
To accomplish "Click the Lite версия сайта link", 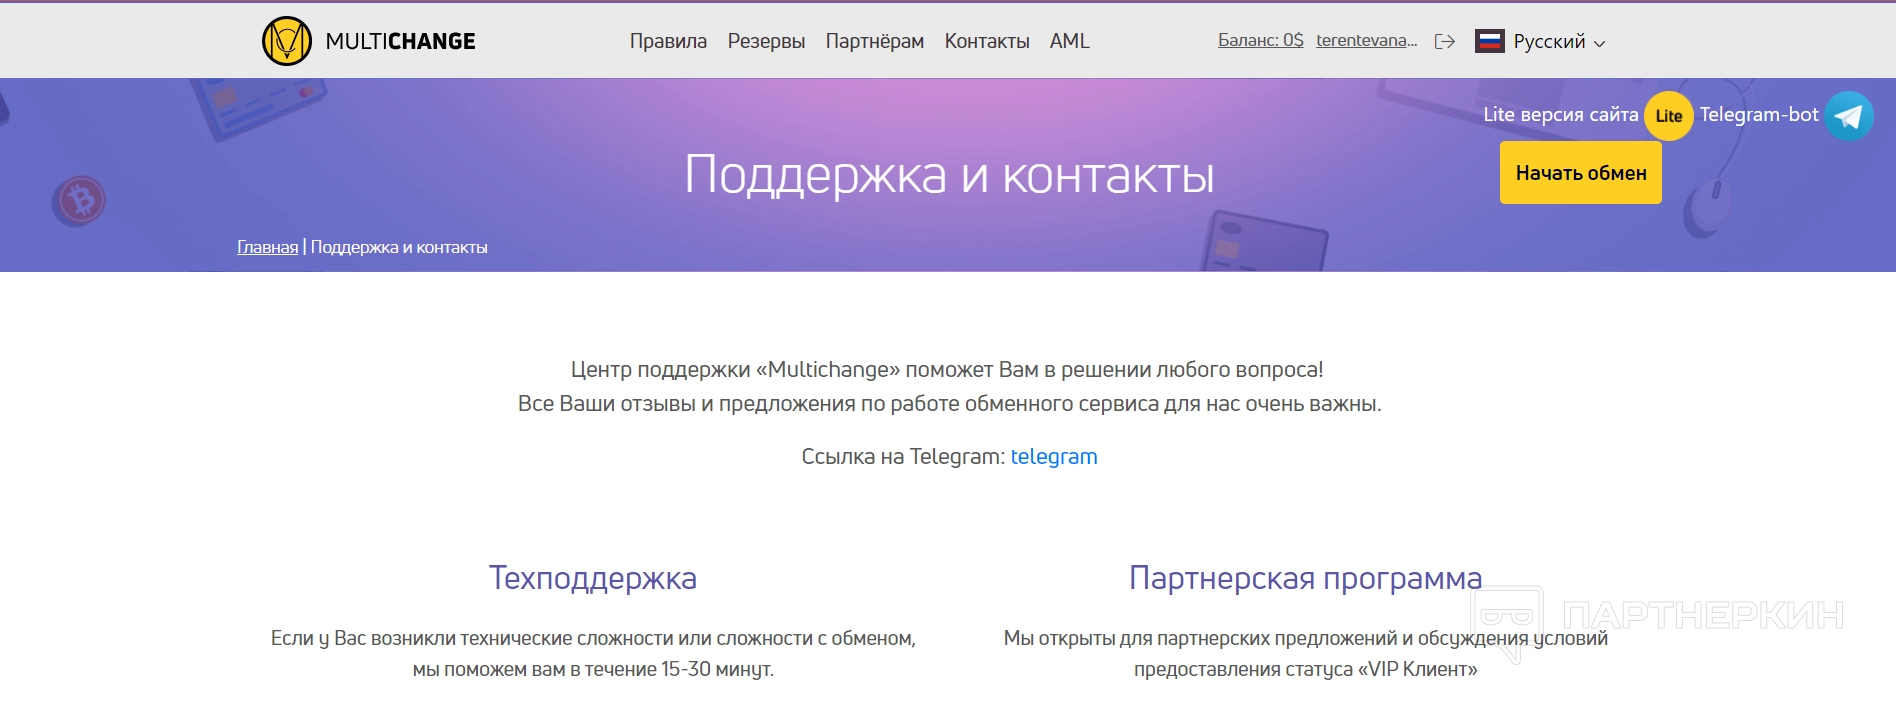I will [1560, 114].
